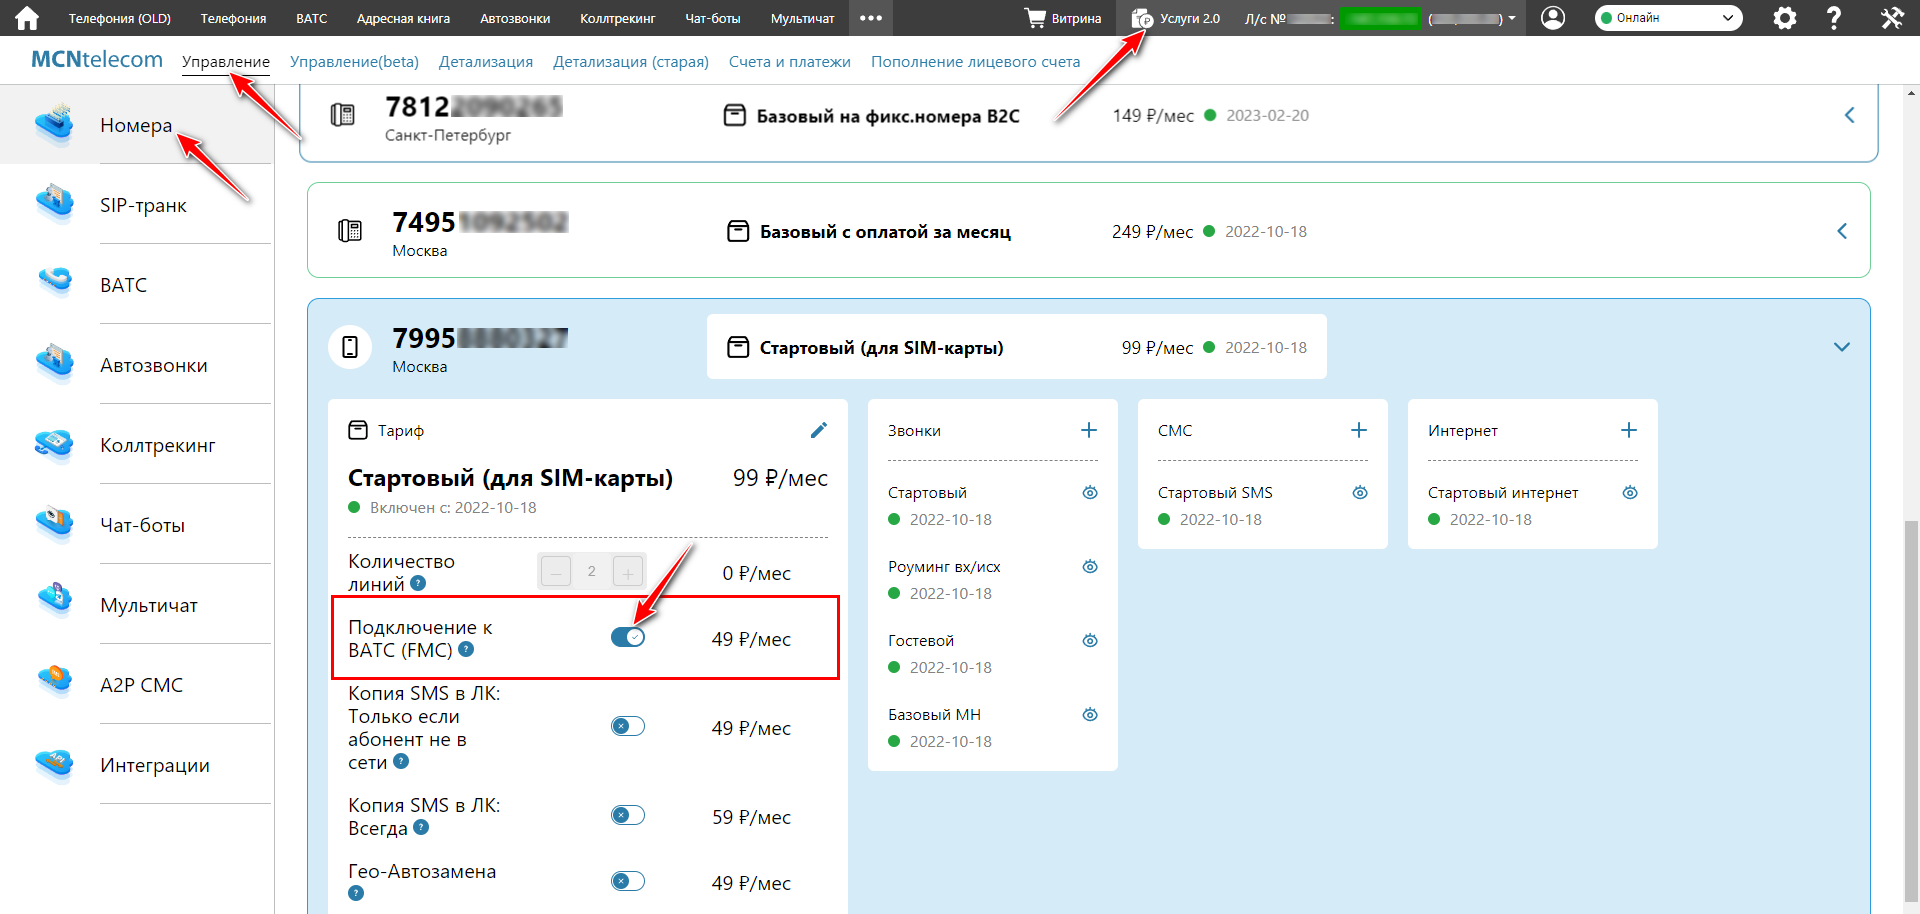Collapse the 7995 number card
Screen dimensions: 1920x914
coord(1842,347)
